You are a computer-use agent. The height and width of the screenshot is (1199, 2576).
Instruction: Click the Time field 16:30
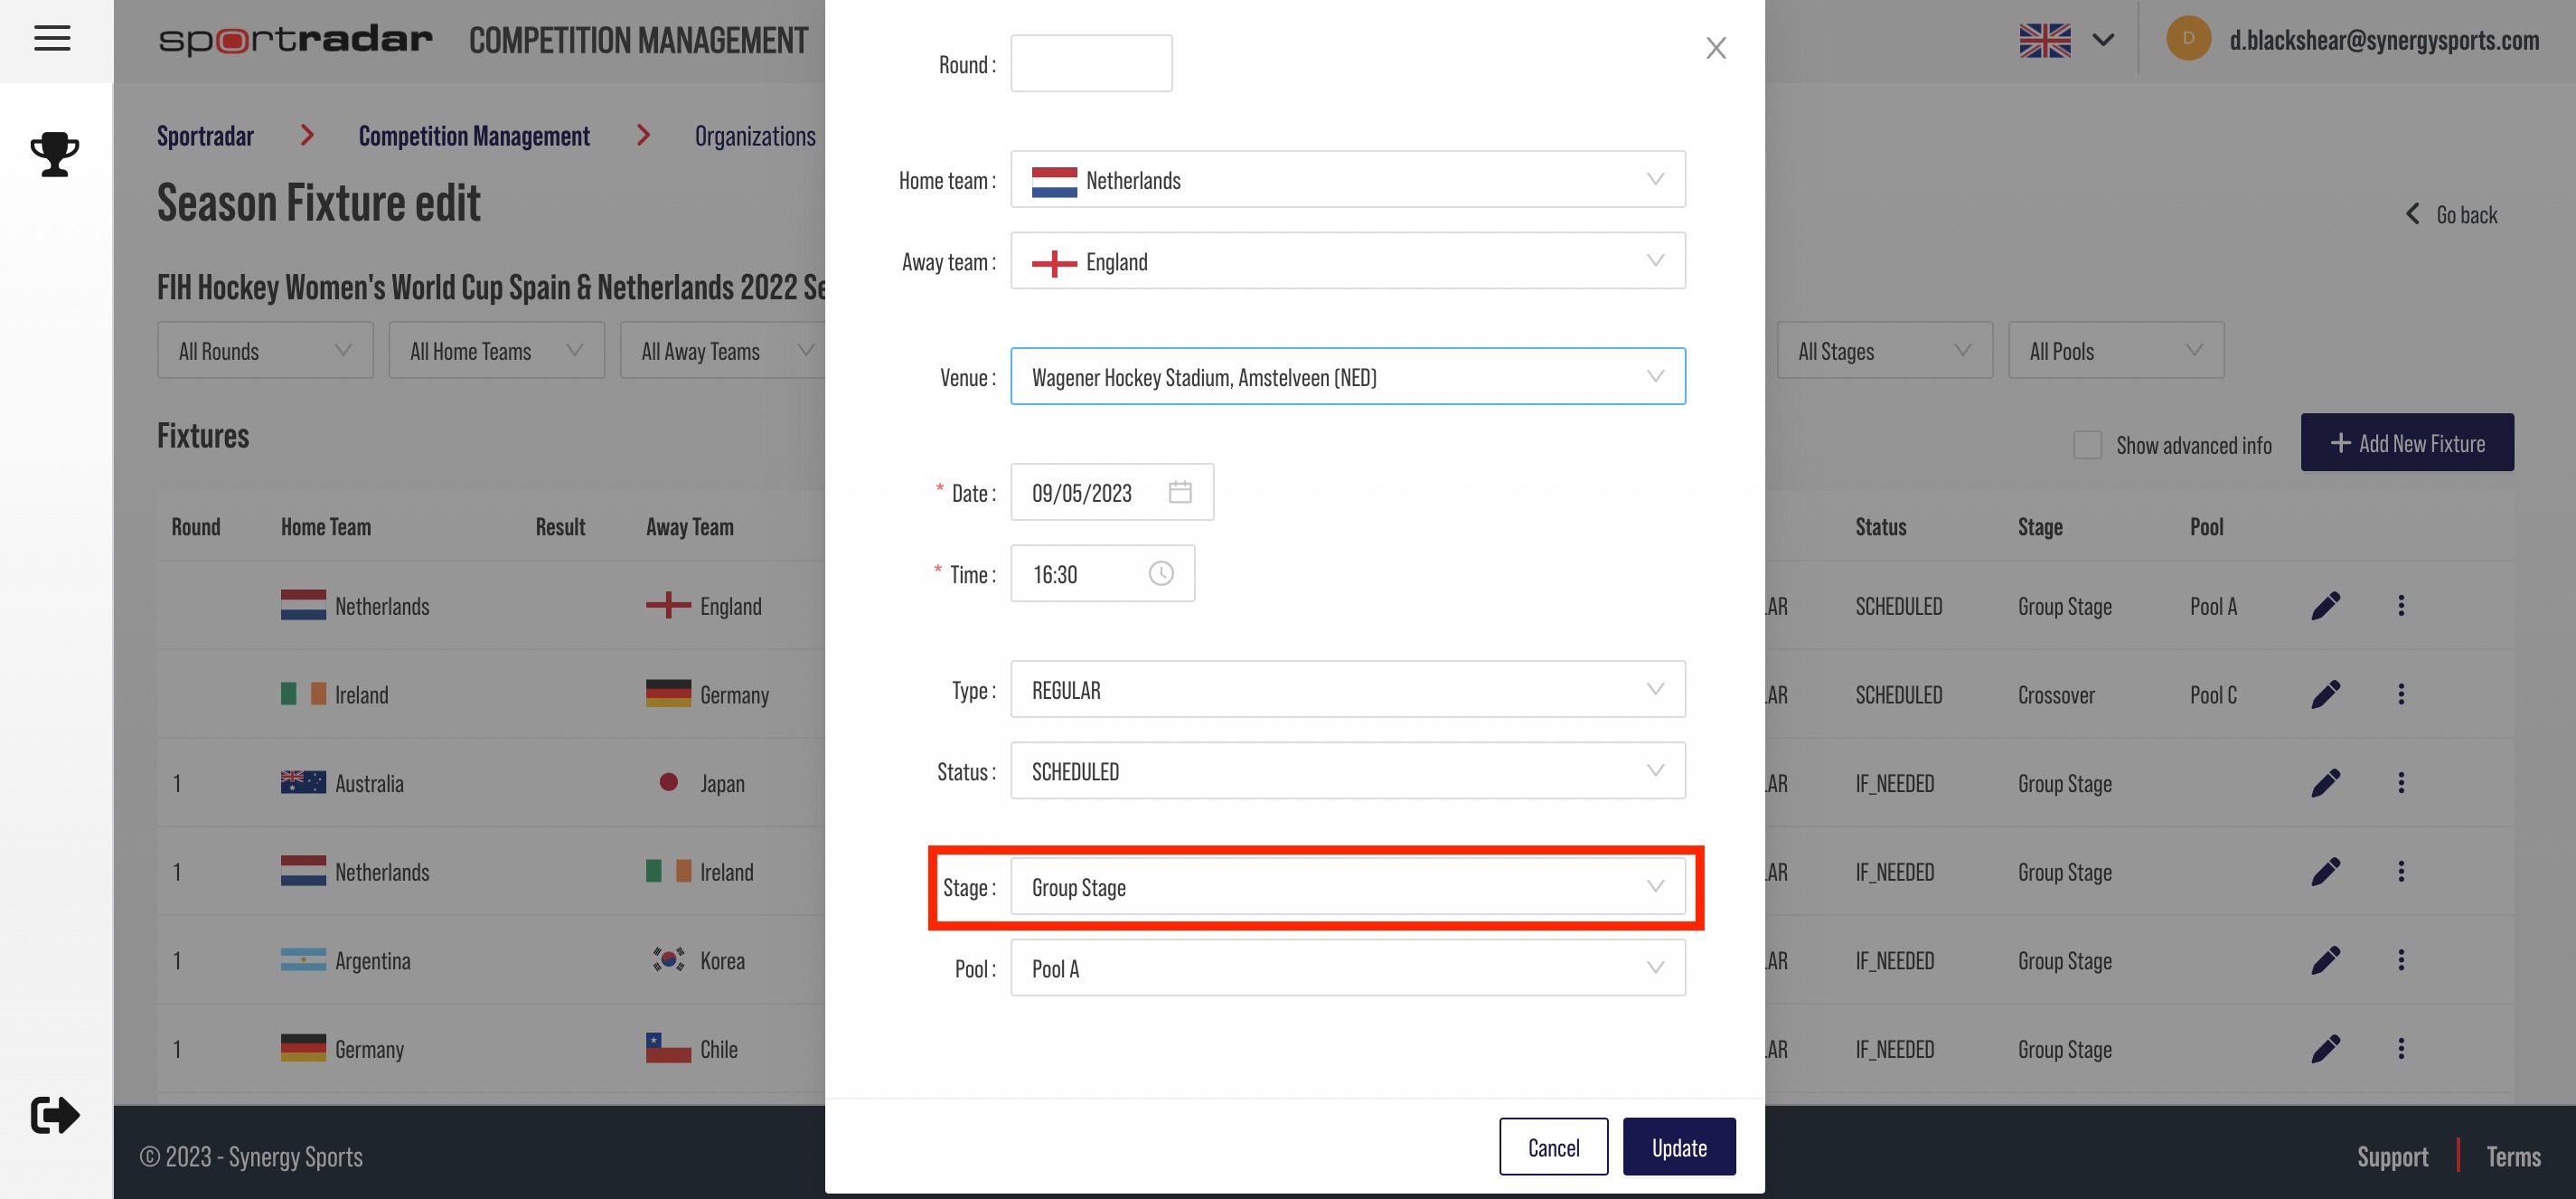coord(1102,574)
